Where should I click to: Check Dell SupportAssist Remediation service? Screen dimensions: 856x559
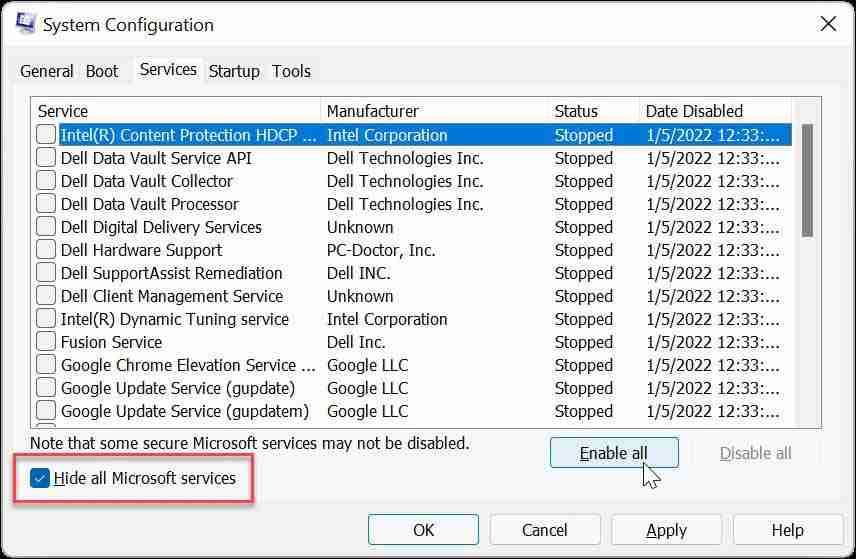pos(46,272)
